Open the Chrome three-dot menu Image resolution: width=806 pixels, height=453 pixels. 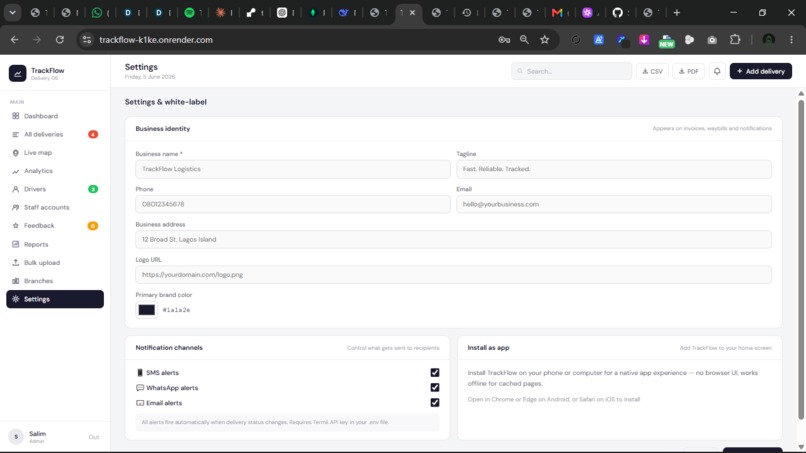pyautogui.click(x=792, y=40)
